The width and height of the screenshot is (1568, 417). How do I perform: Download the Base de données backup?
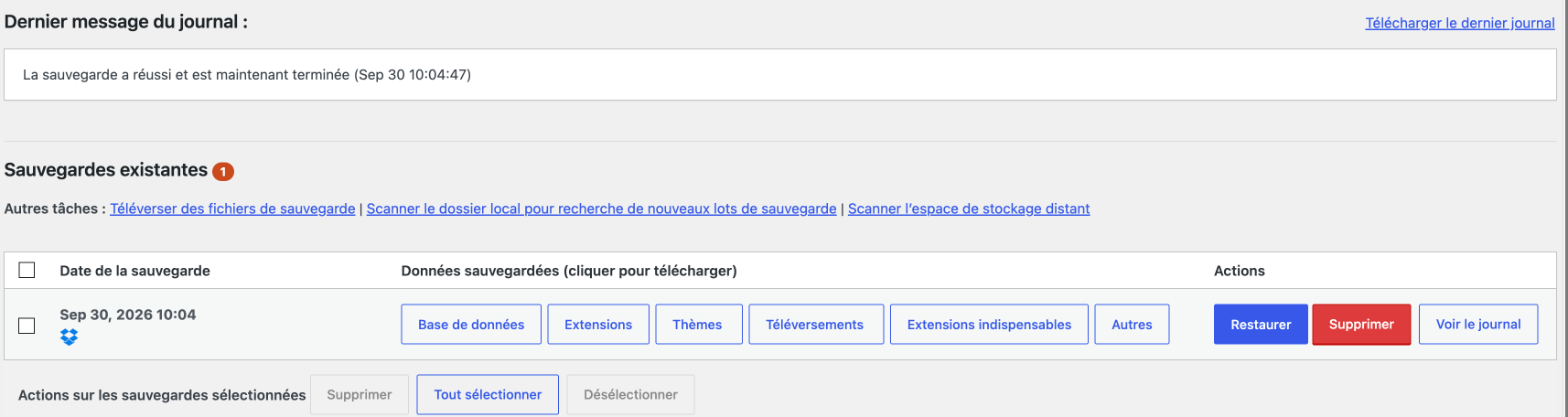point(470,324)
